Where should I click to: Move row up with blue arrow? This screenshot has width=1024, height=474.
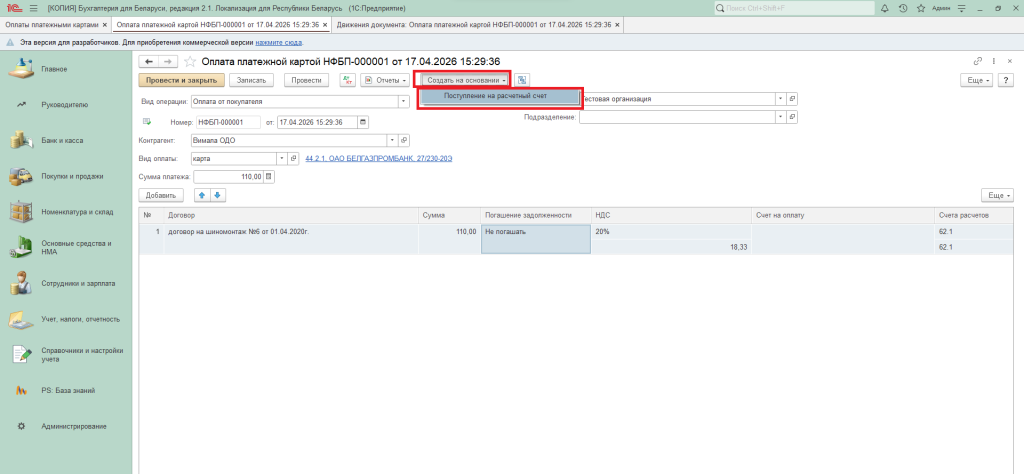click(201, 195)
